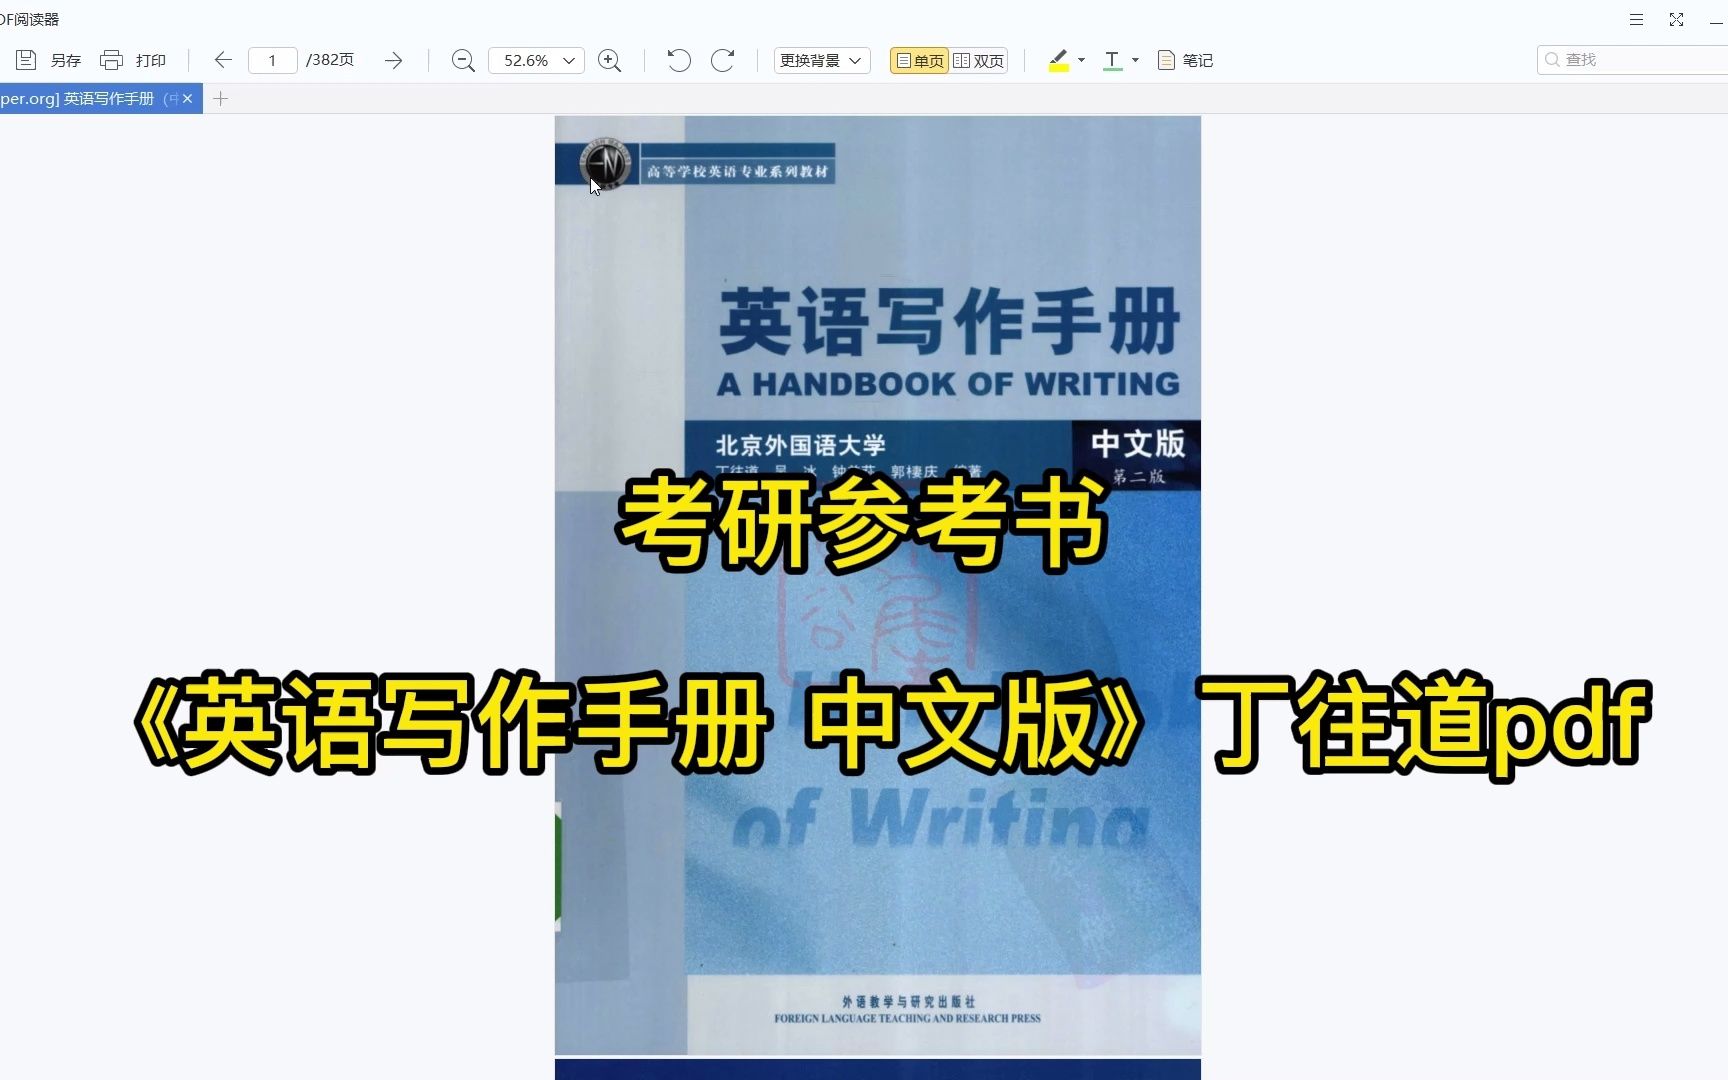
Task: Click the zoom out magnifier
Action: [x=462, y=60]
